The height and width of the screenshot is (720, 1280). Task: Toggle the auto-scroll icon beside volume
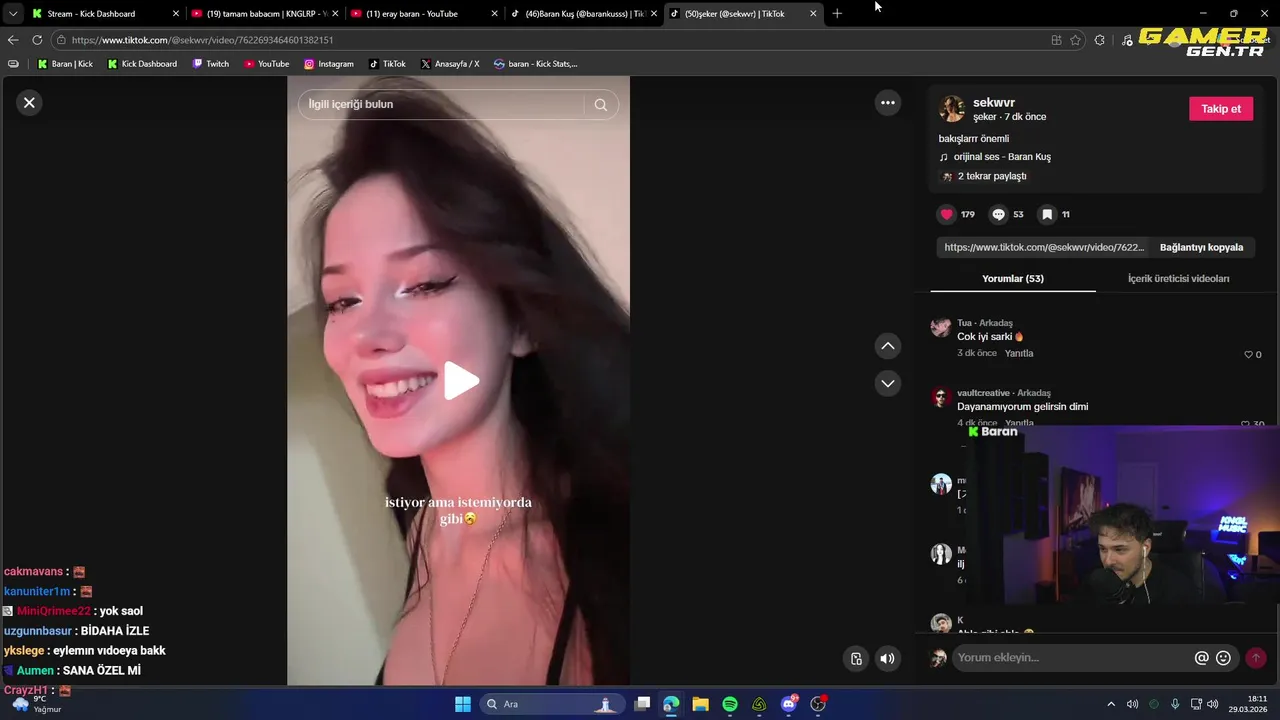[856, 658]
